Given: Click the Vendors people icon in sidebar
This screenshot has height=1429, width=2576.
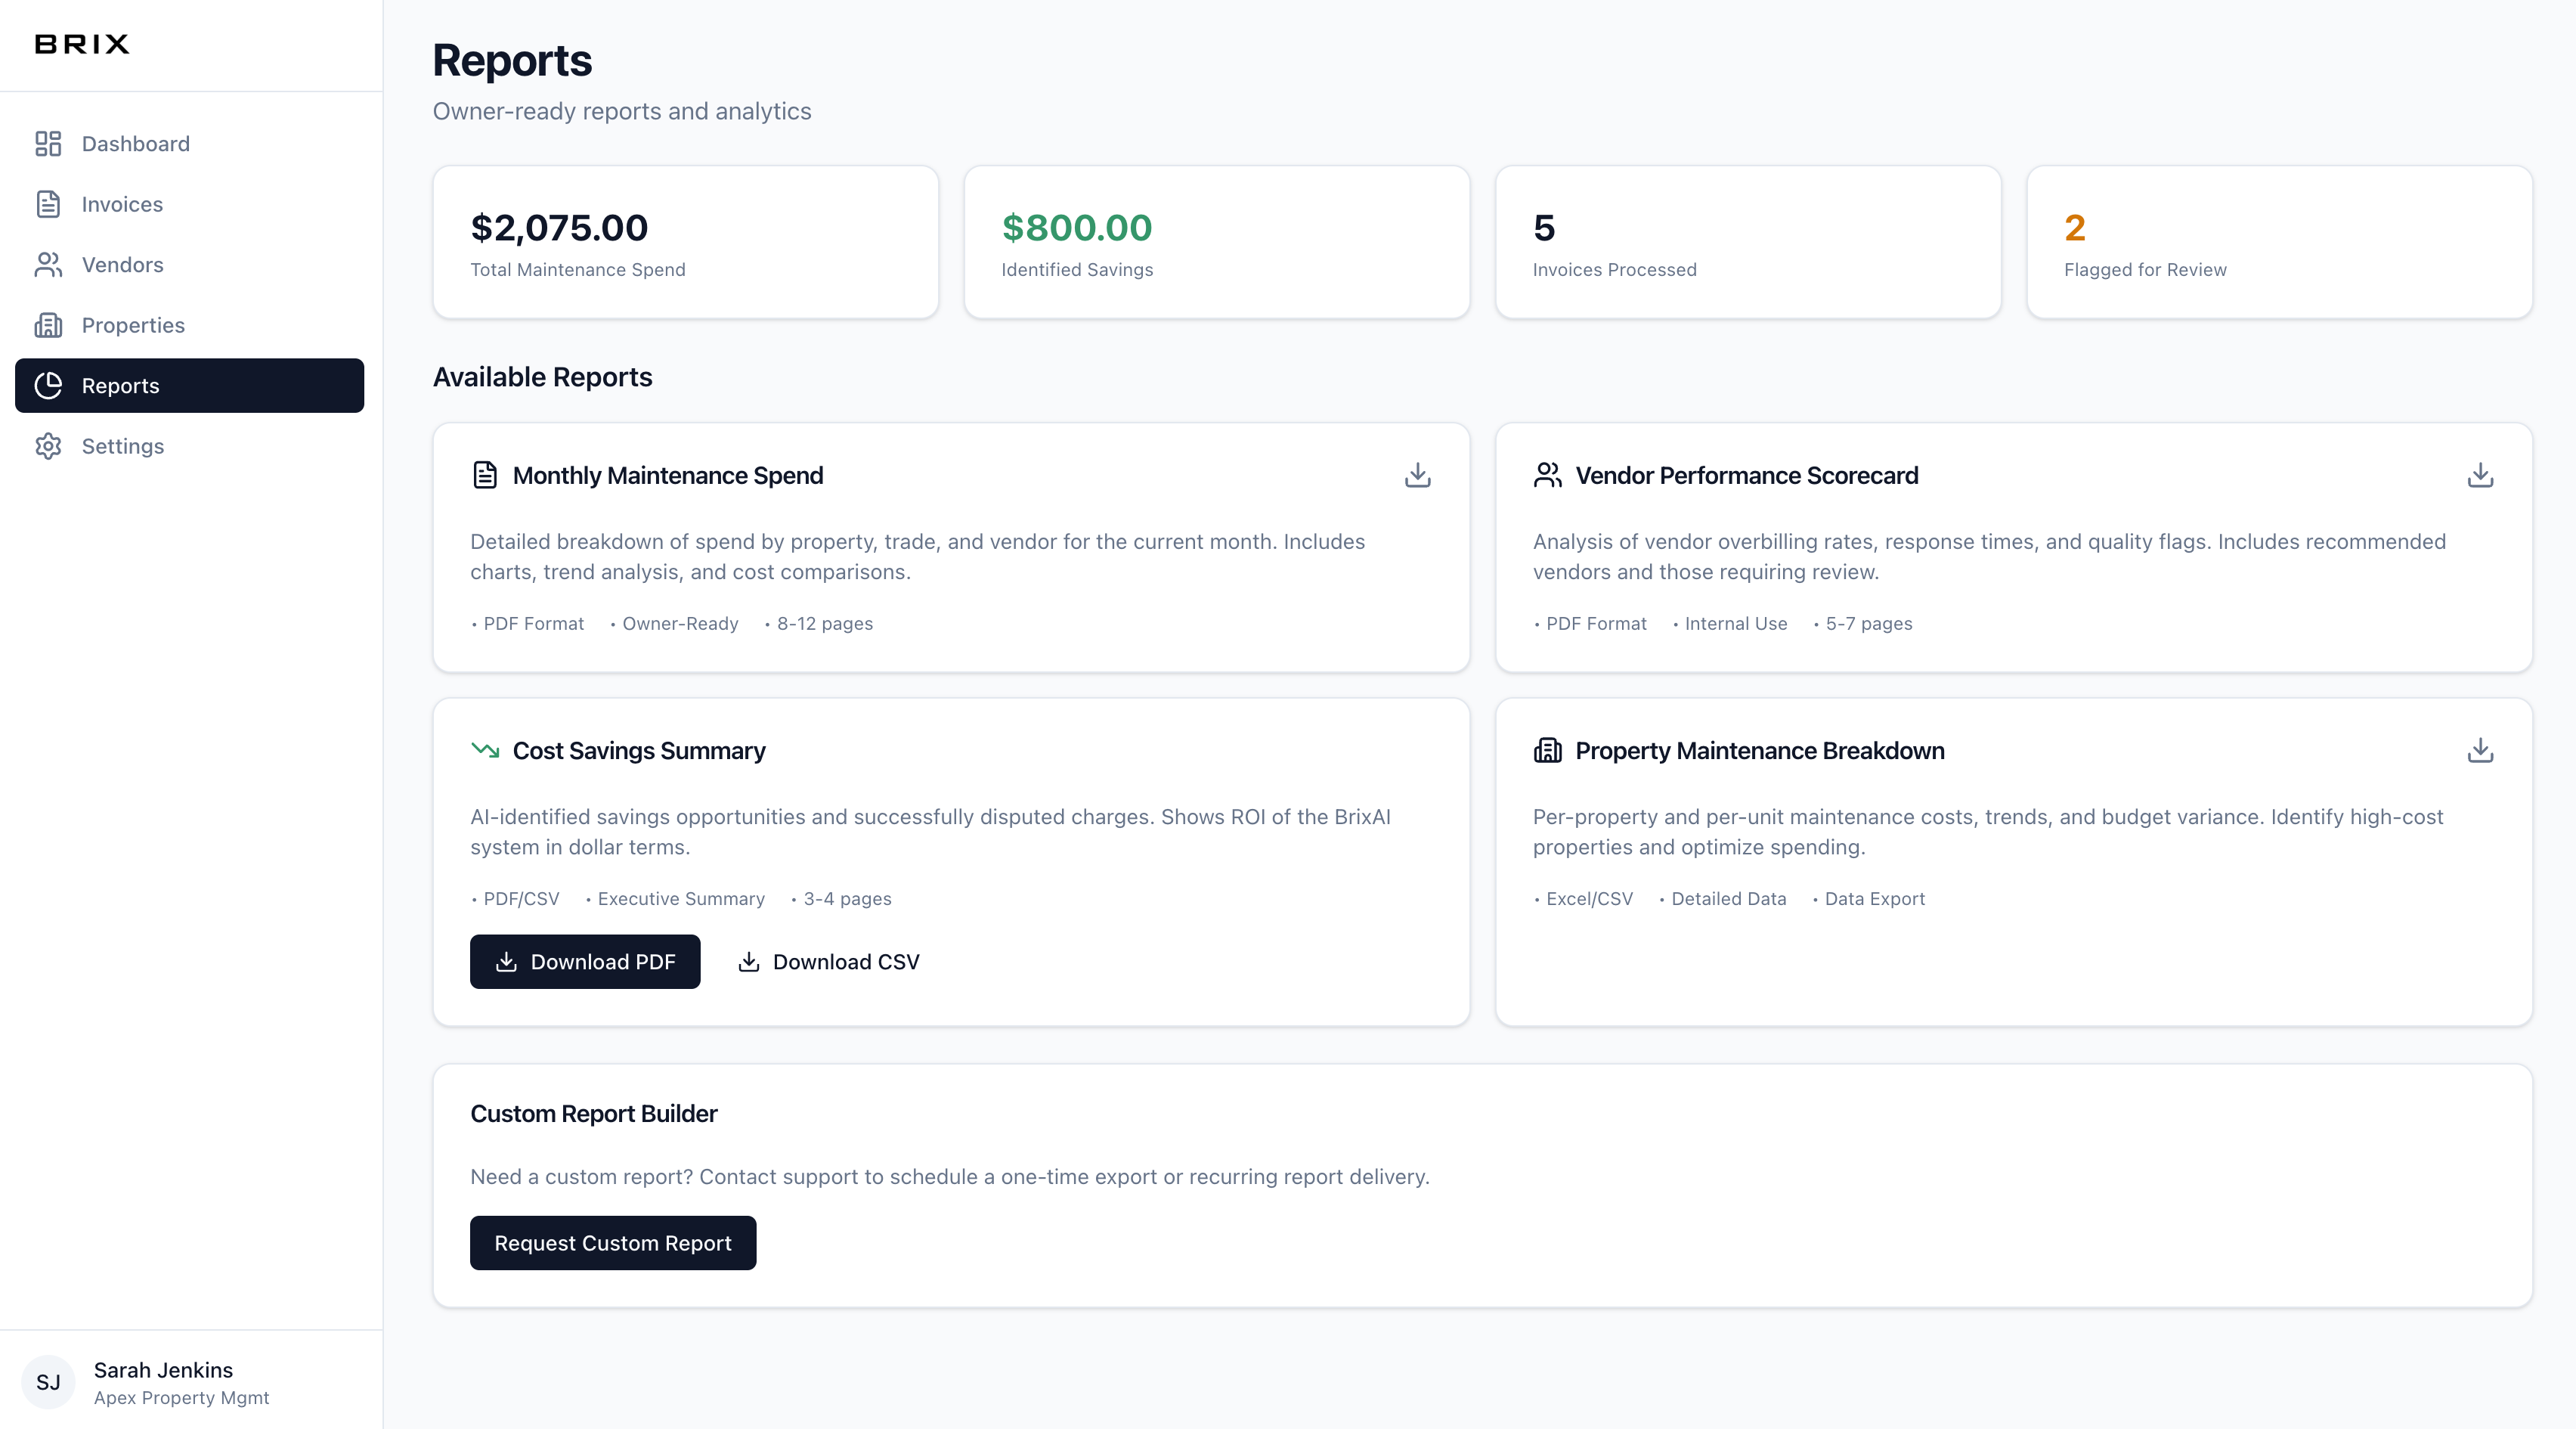Looking at the screenshot, I should [48, 265].
